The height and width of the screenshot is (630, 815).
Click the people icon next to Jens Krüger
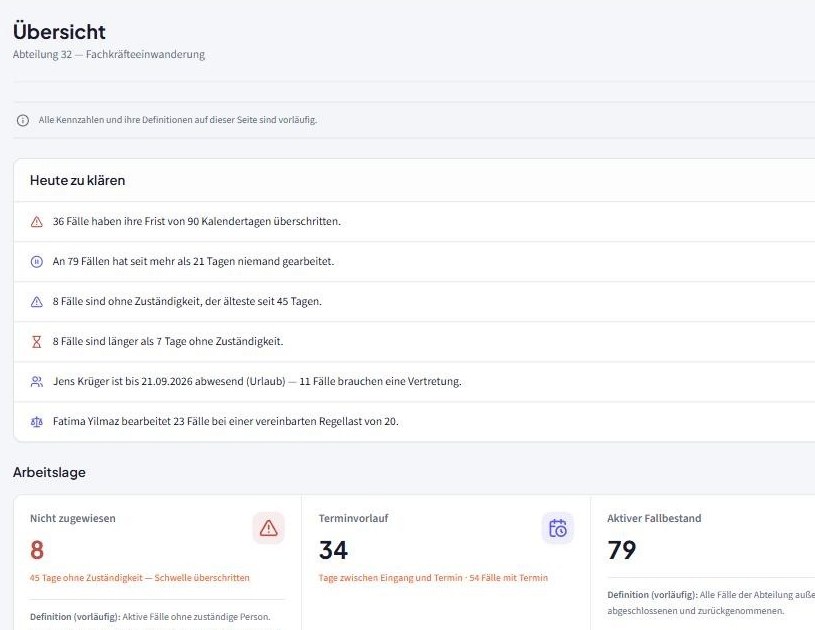point(36,382)
